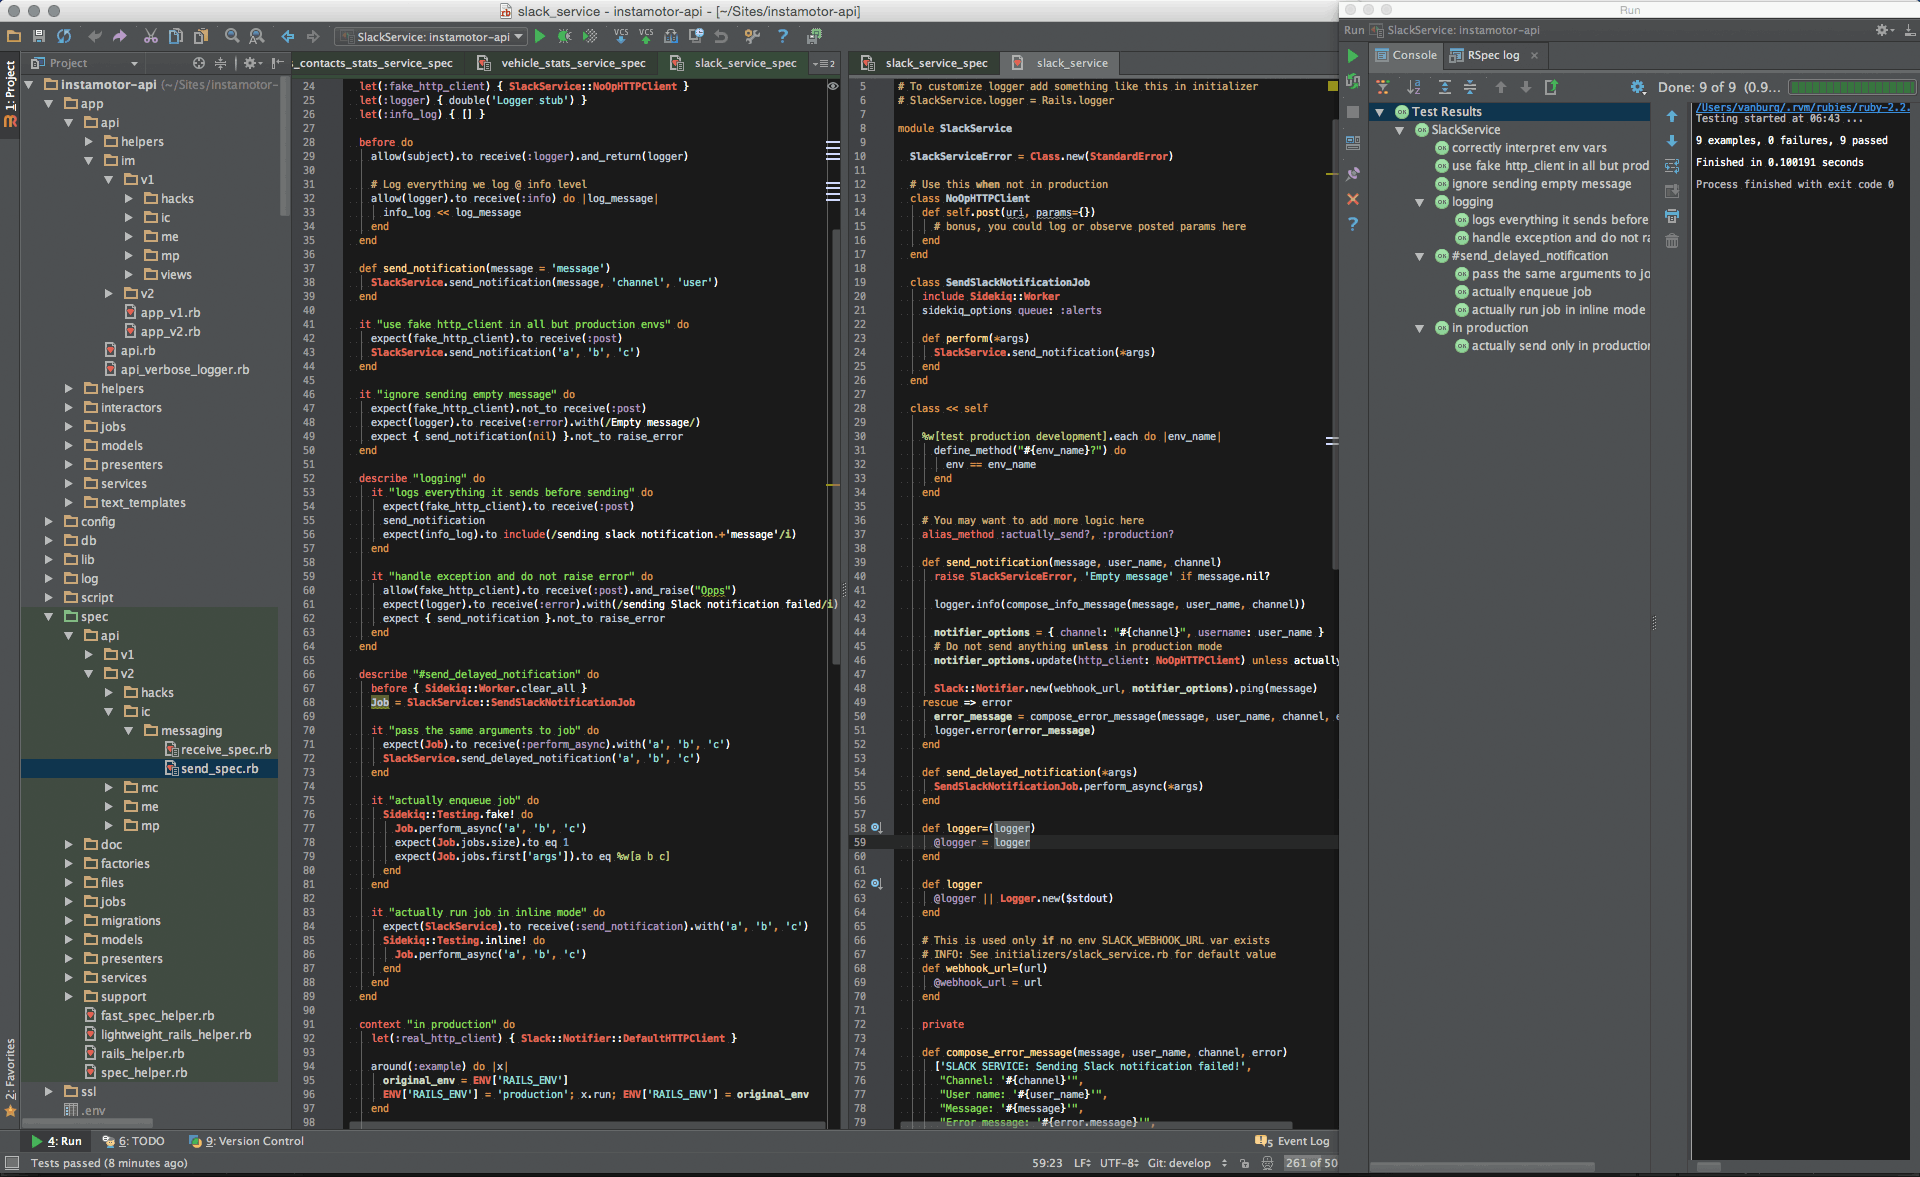Collapse the logging group in test results
Image resolution: width=1920 pixels, height=1177 pixels.
point(1419,202)
